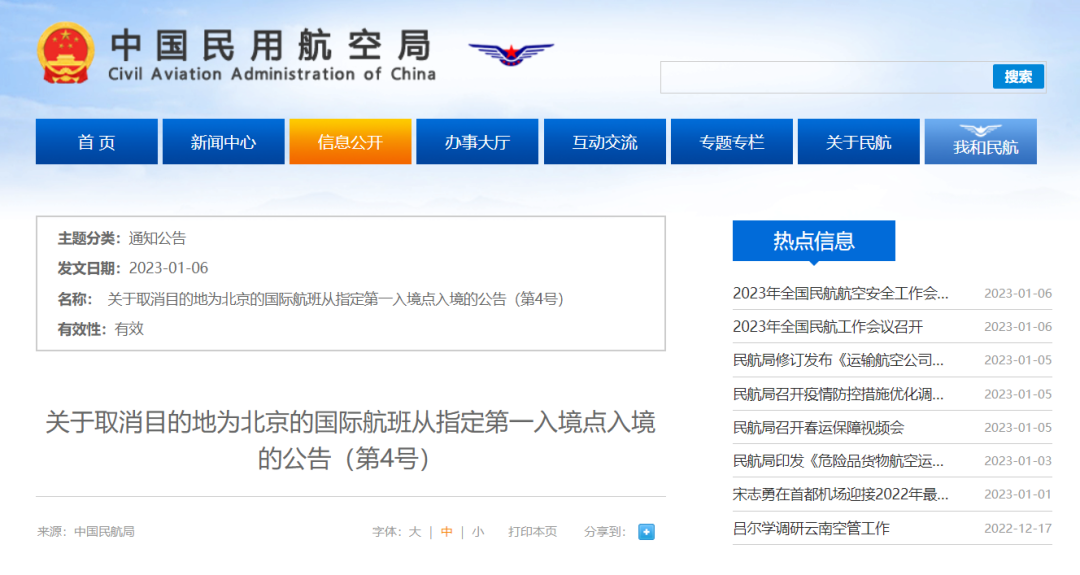Open 2023年全国民航航空安全工作会 news link

(x=840, y=293)
